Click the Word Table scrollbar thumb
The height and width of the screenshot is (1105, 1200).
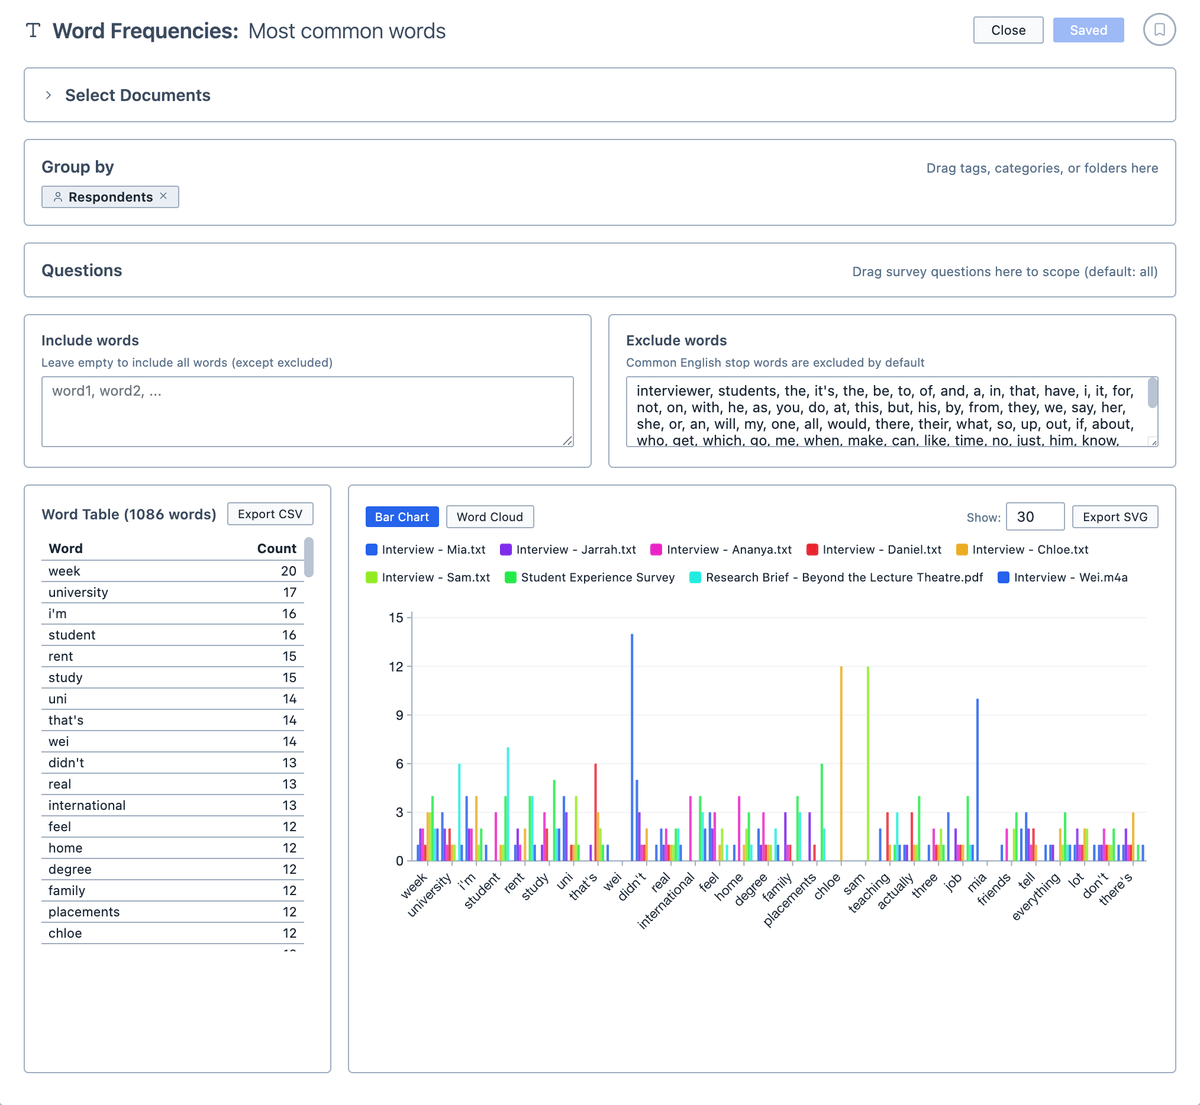[x=309, y=557]
